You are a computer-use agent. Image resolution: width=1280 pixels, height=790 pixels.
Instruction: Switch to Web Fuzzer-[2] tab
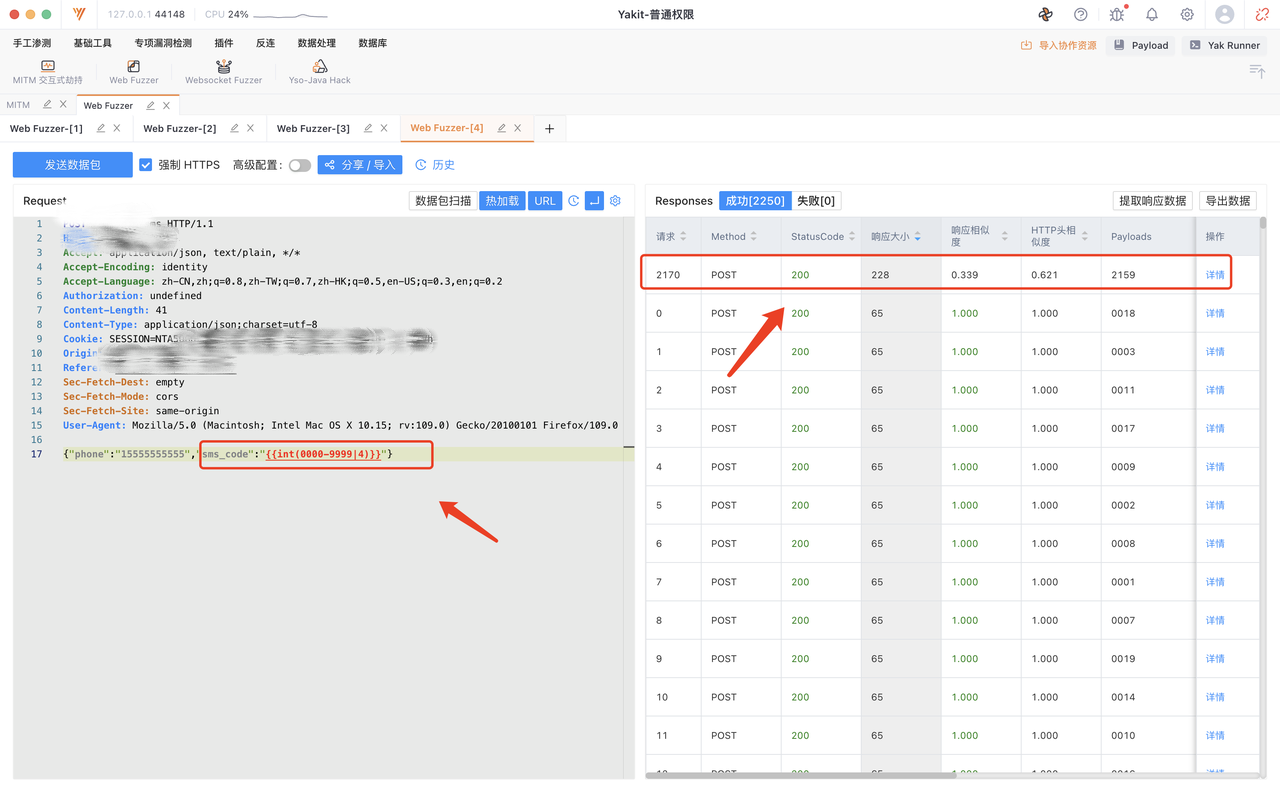[x=180, y=128]
